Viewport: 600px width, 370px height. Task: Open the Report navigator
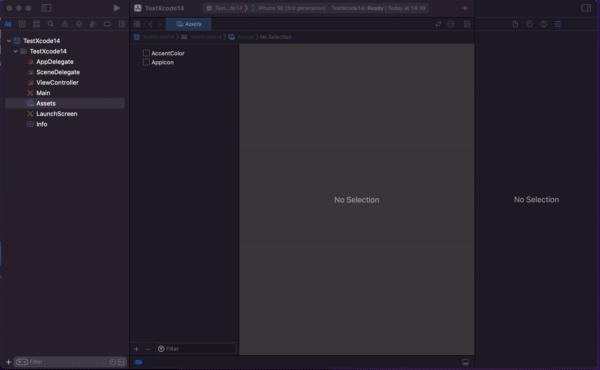tap(122, 24)
